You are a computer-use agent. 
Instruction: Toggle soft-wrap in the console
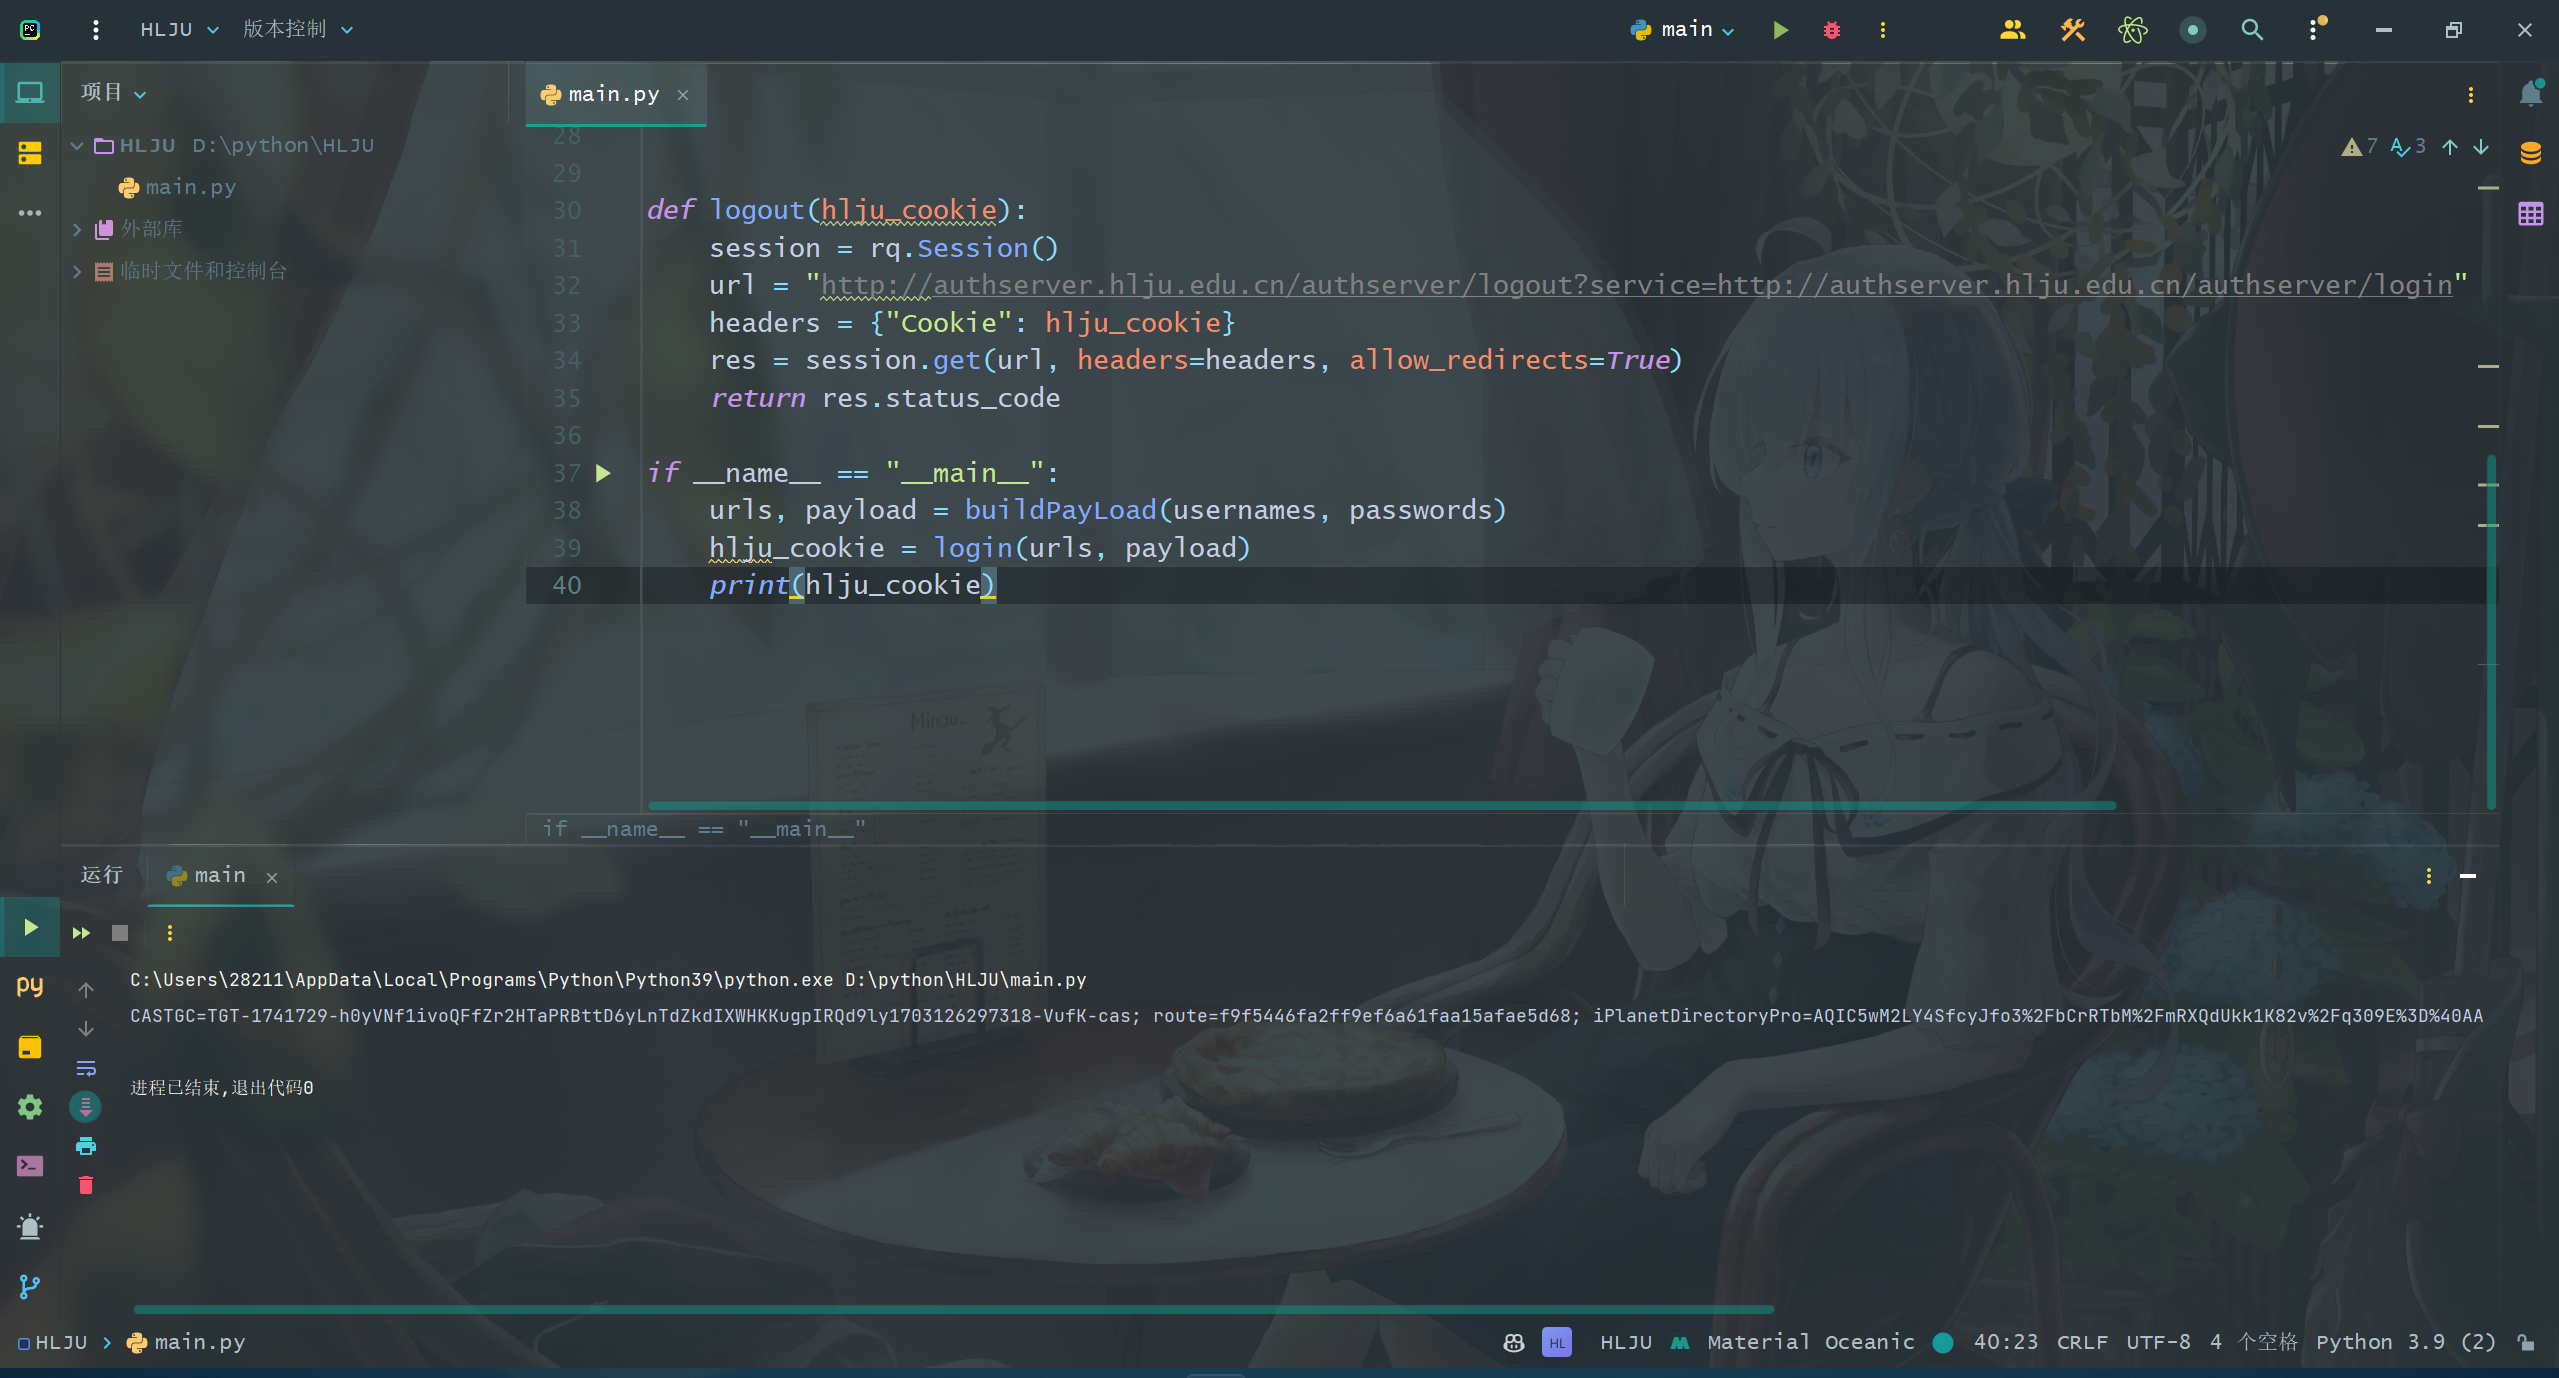[x=86, y=1068]
